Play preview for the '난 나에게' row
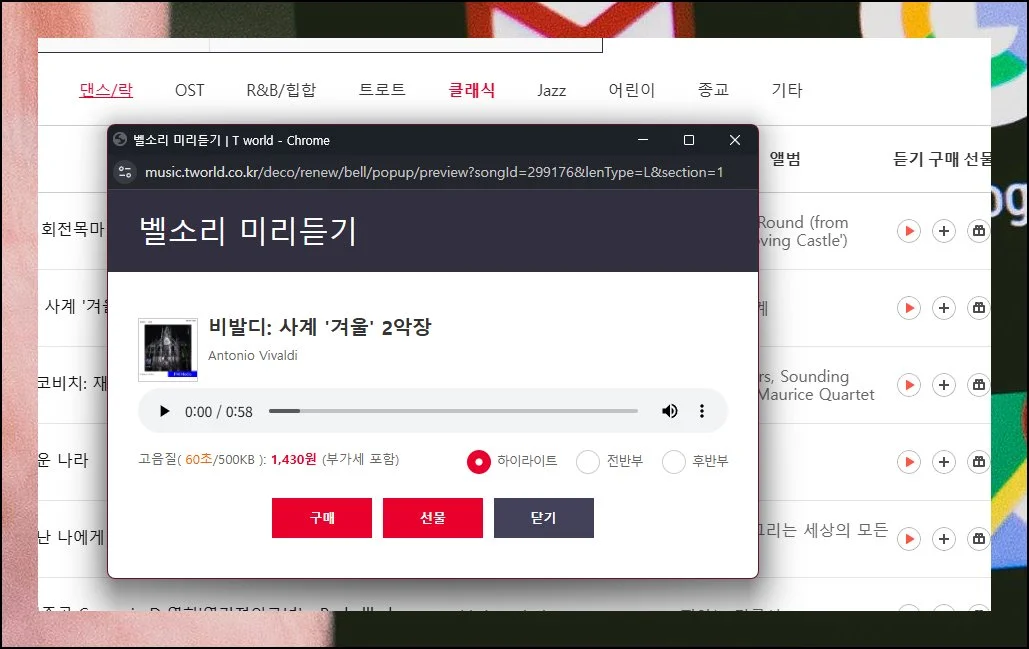Screen dimensions: 1029x649 click(908, 539)
